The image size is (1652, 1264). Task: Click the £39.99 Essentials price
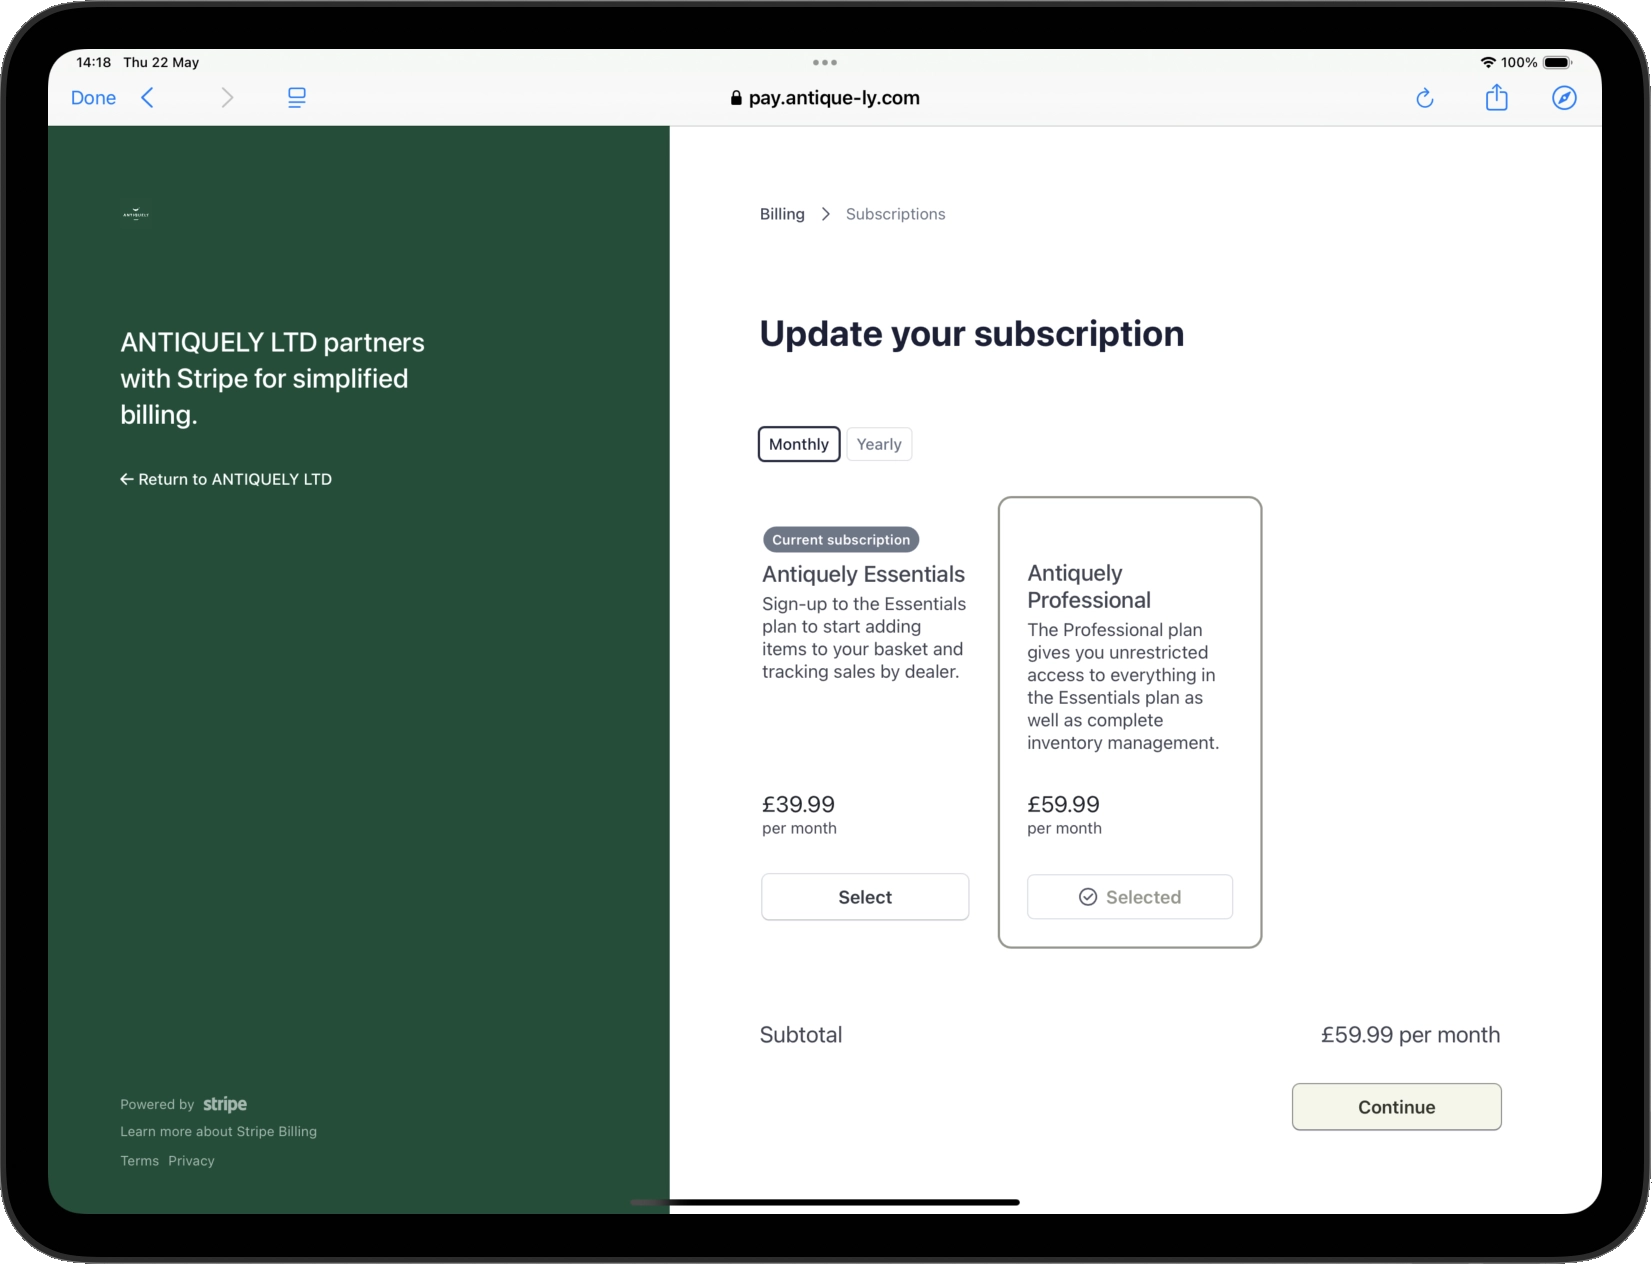(798, 804)
